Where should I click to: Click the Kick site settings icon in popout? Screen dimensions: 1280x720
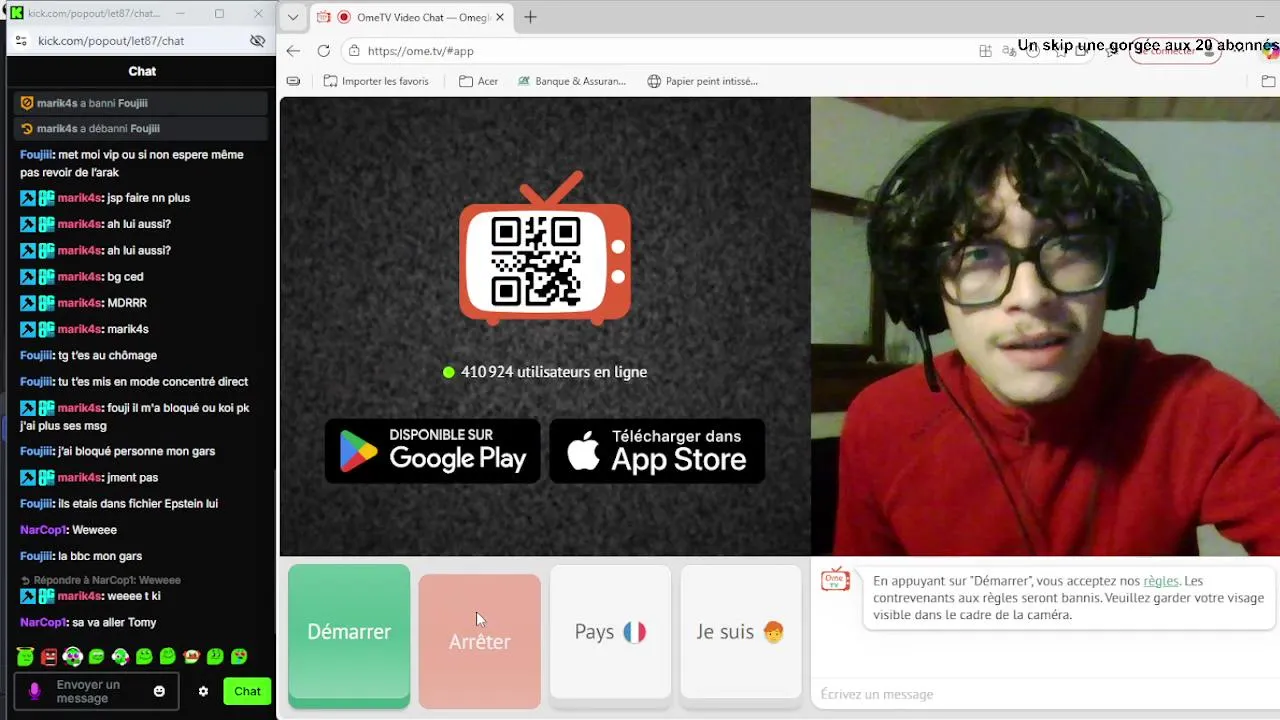[21, 41]
